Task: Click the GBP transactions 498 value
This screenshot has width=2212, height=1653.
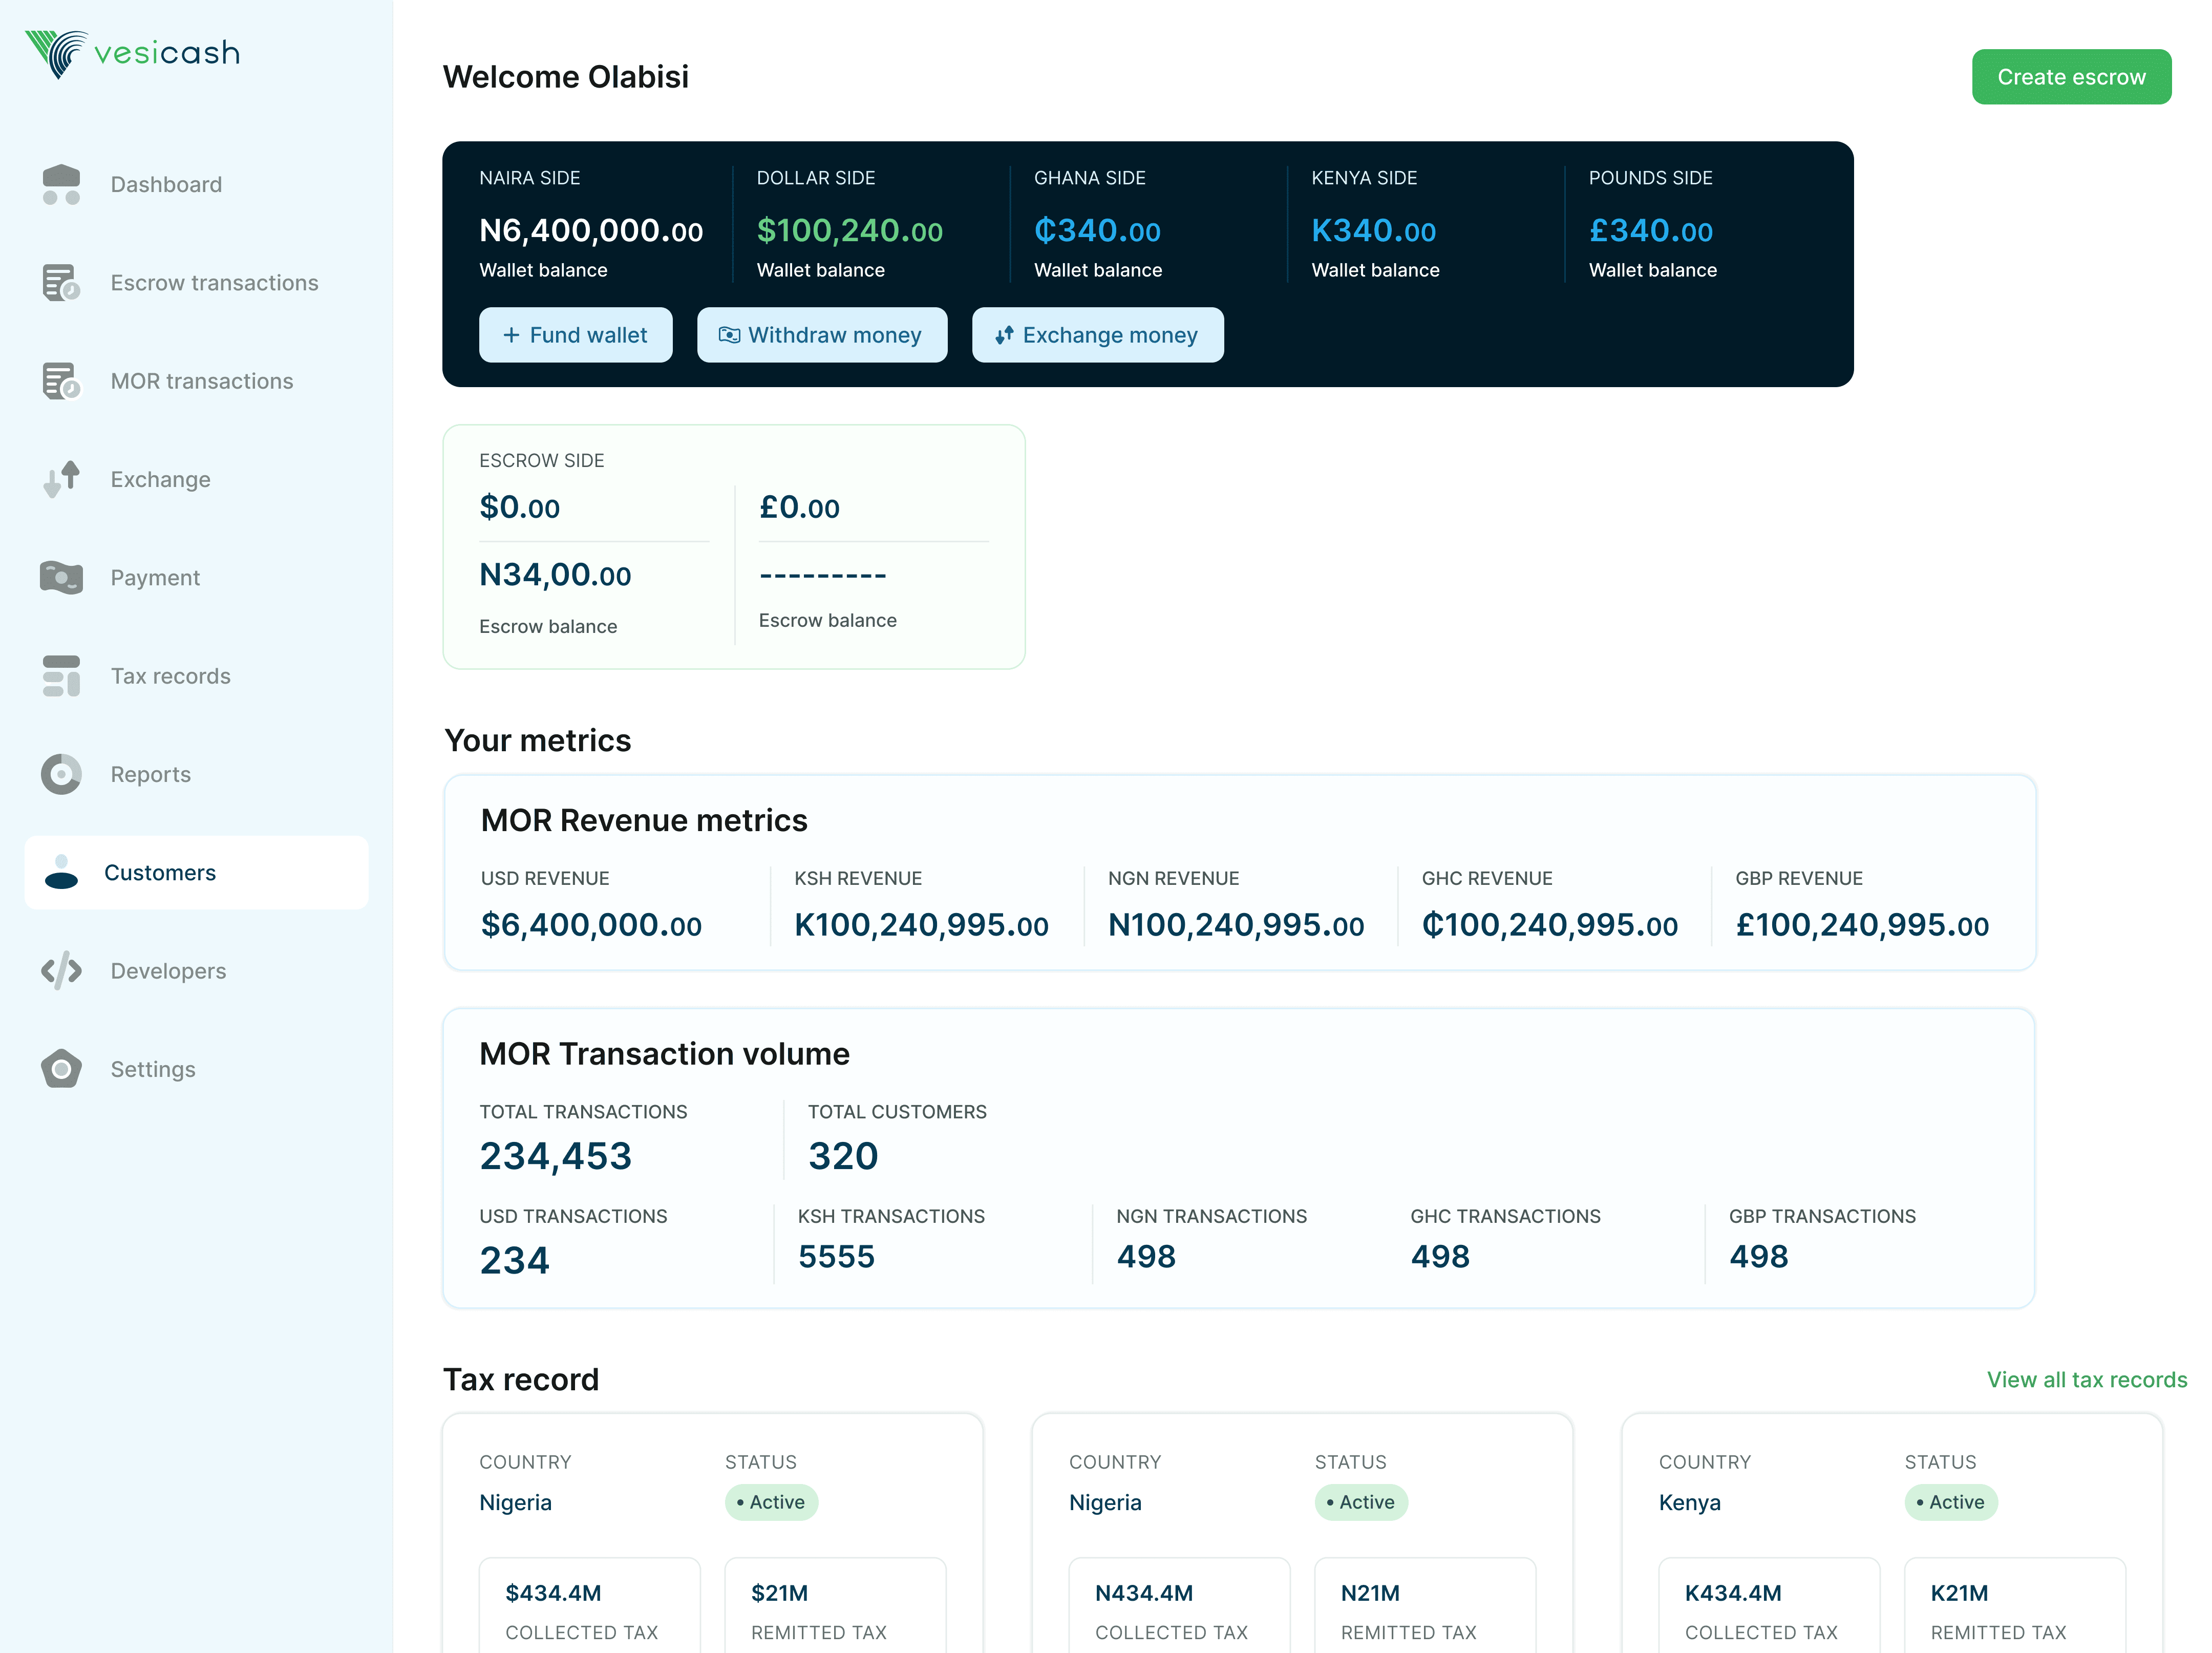Action: pyautogui.click(x=1759, y=1257)
